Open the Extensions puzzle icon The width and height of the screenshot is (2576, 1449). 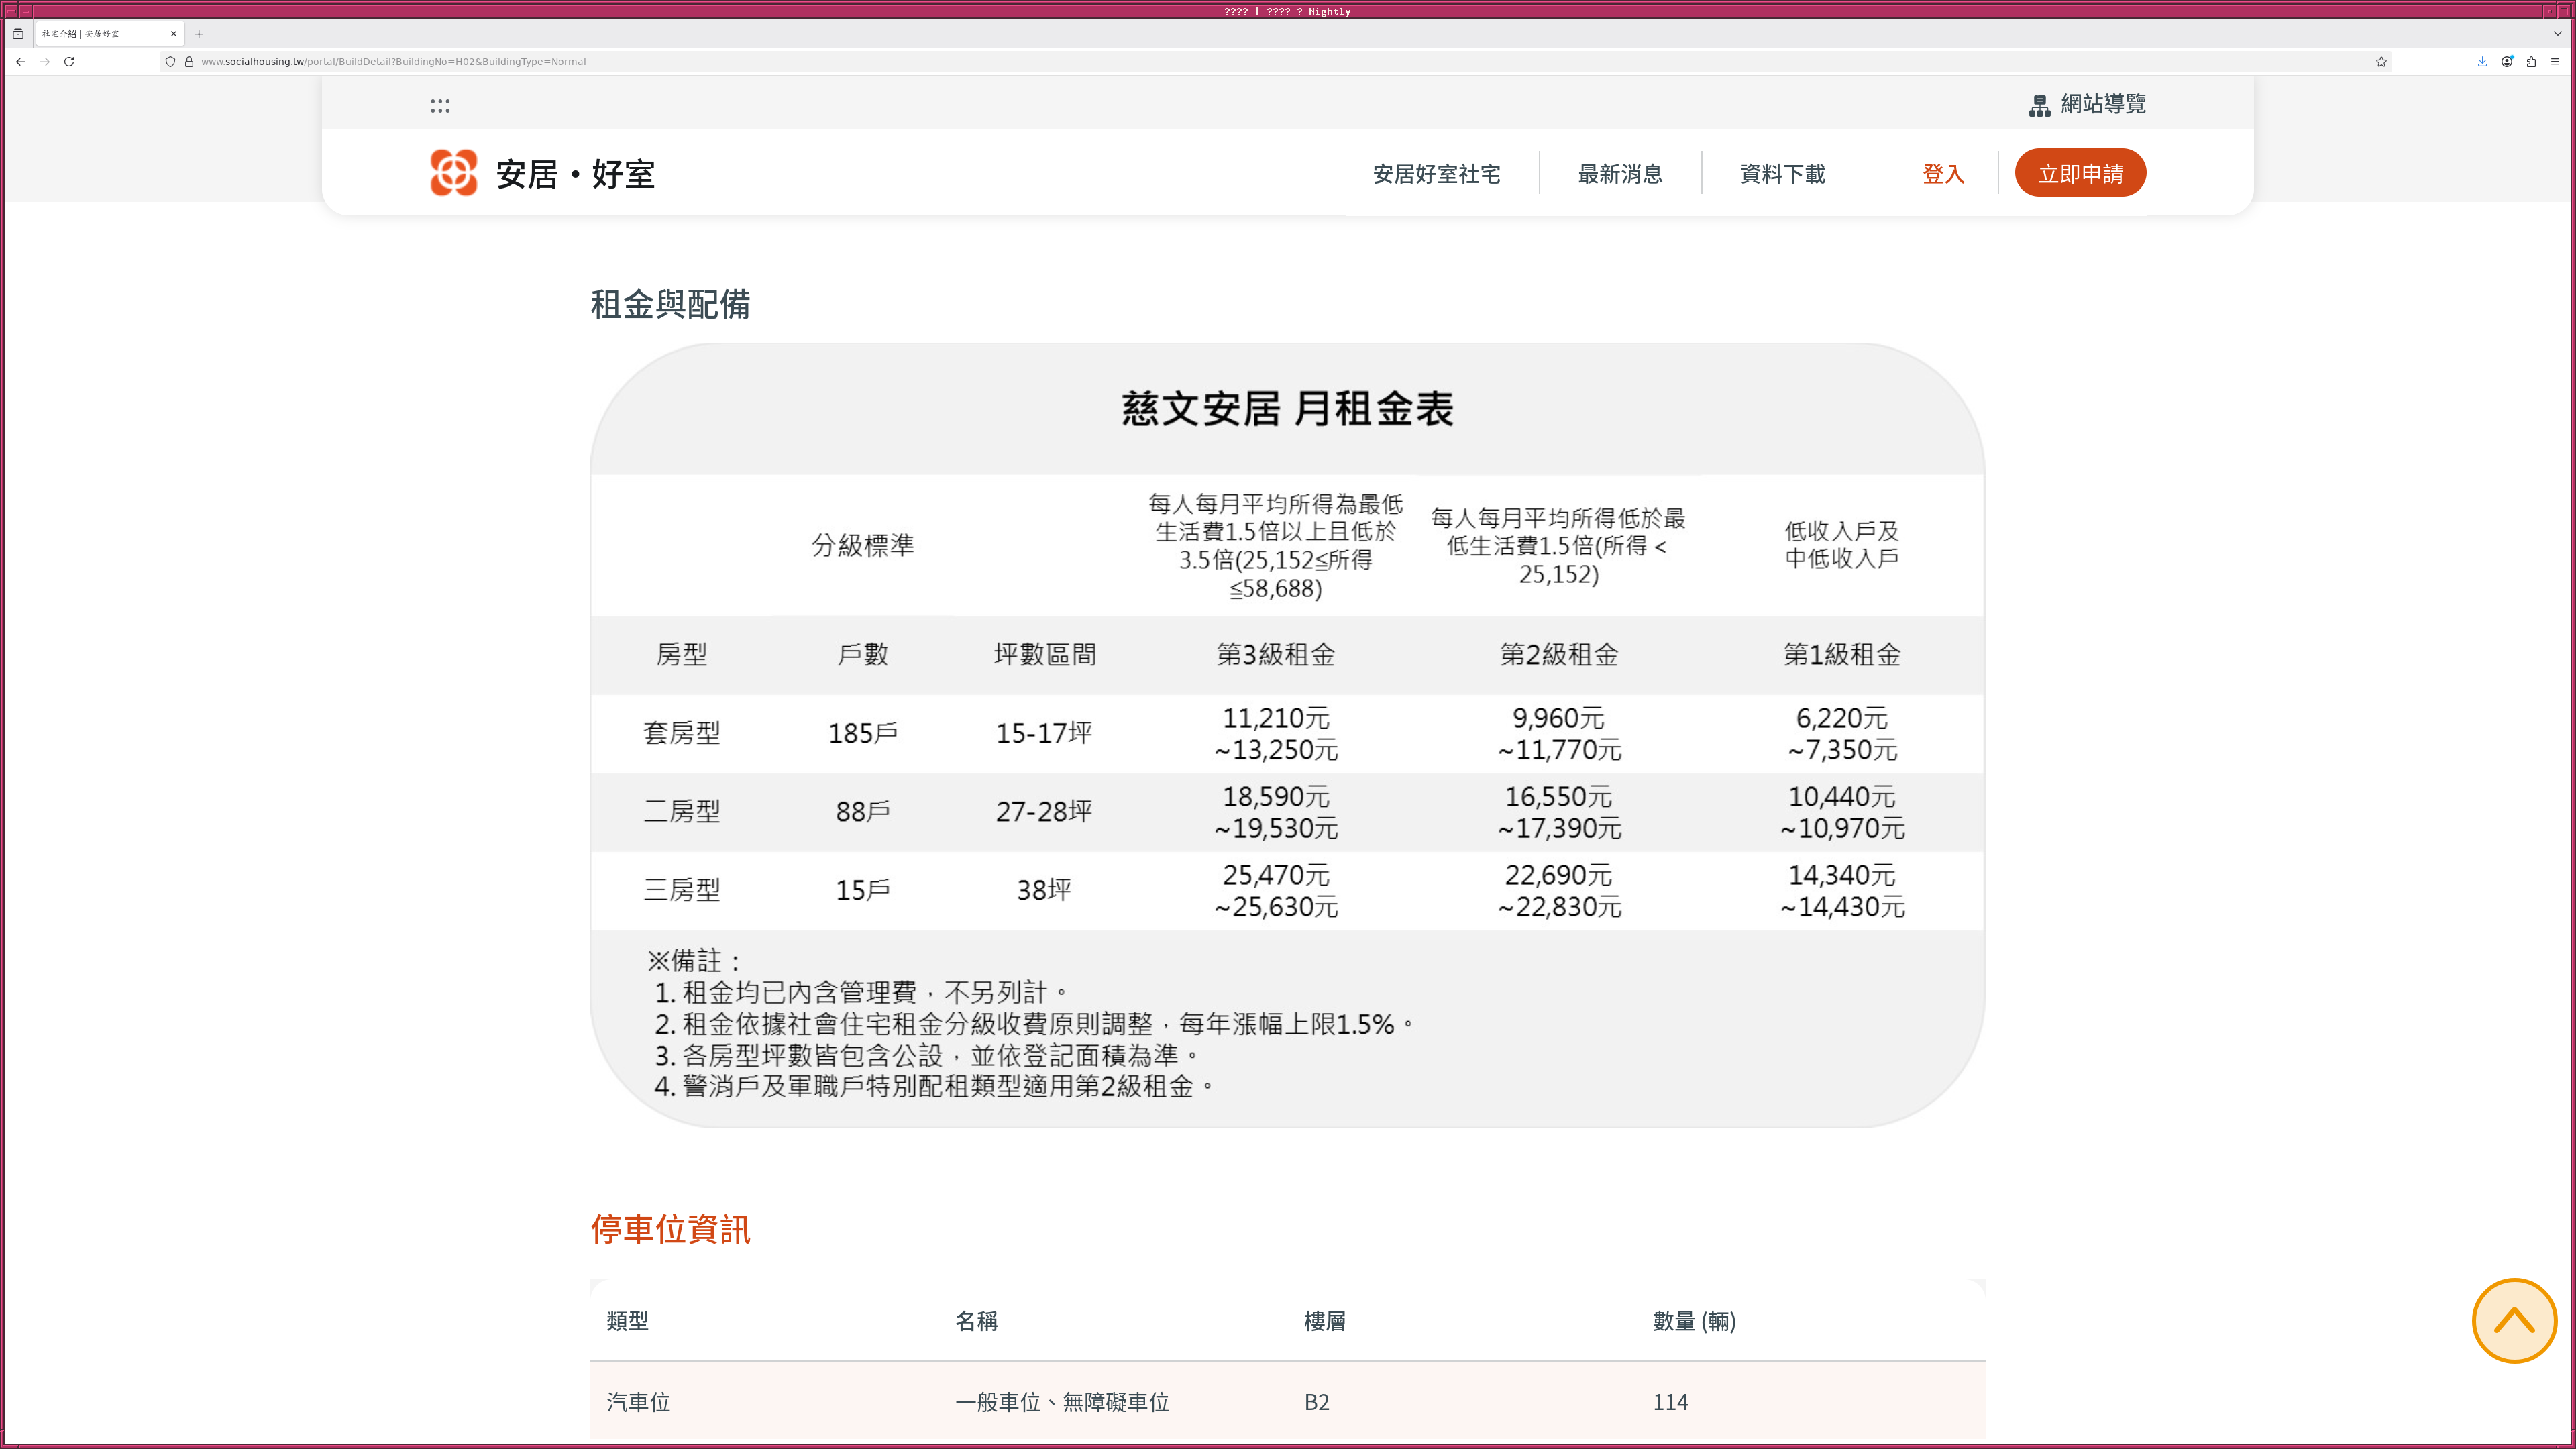[x=2532, y=61]
